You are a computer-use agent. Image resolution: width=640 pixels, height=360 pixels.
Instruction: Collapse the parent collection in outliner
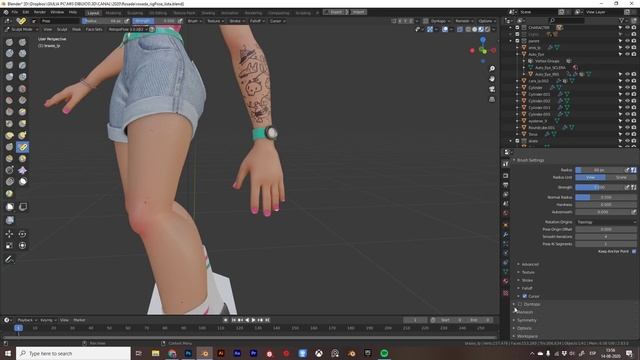point(511,41)
